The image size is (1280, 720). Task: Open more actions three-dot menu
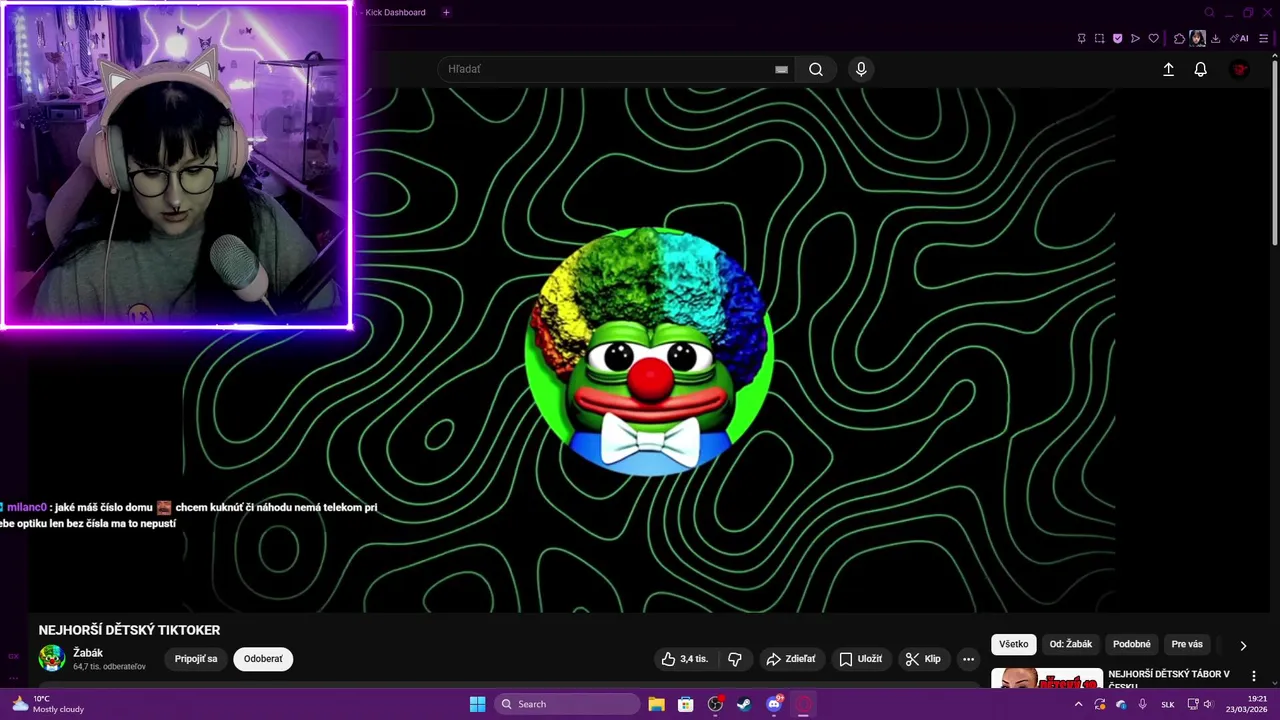pos(968,659)
